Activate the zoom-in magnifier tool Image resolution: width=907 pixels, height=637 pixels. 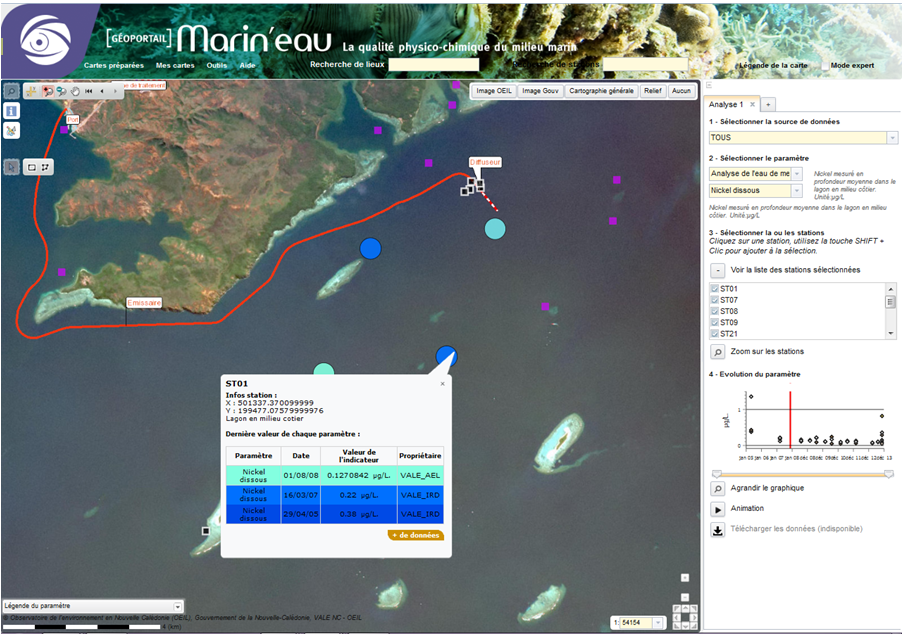point(47,91)
